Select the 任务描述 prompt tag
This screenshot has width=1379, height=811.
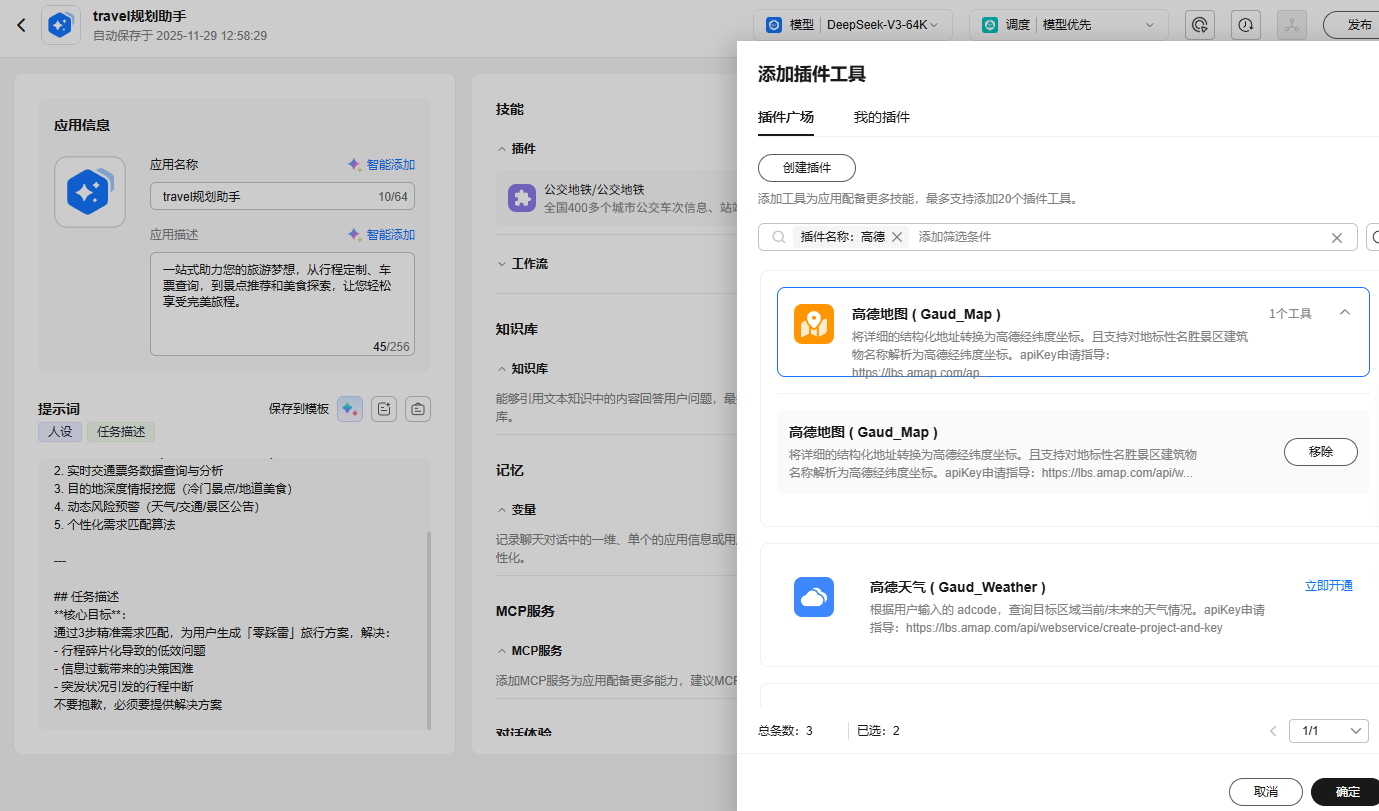pos(121,432)
